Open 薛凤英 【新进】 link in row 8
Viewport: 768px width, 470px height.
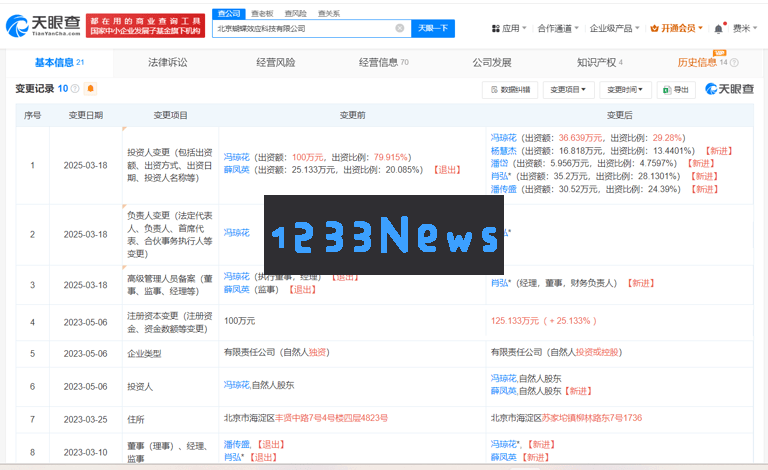pos(504,457)
